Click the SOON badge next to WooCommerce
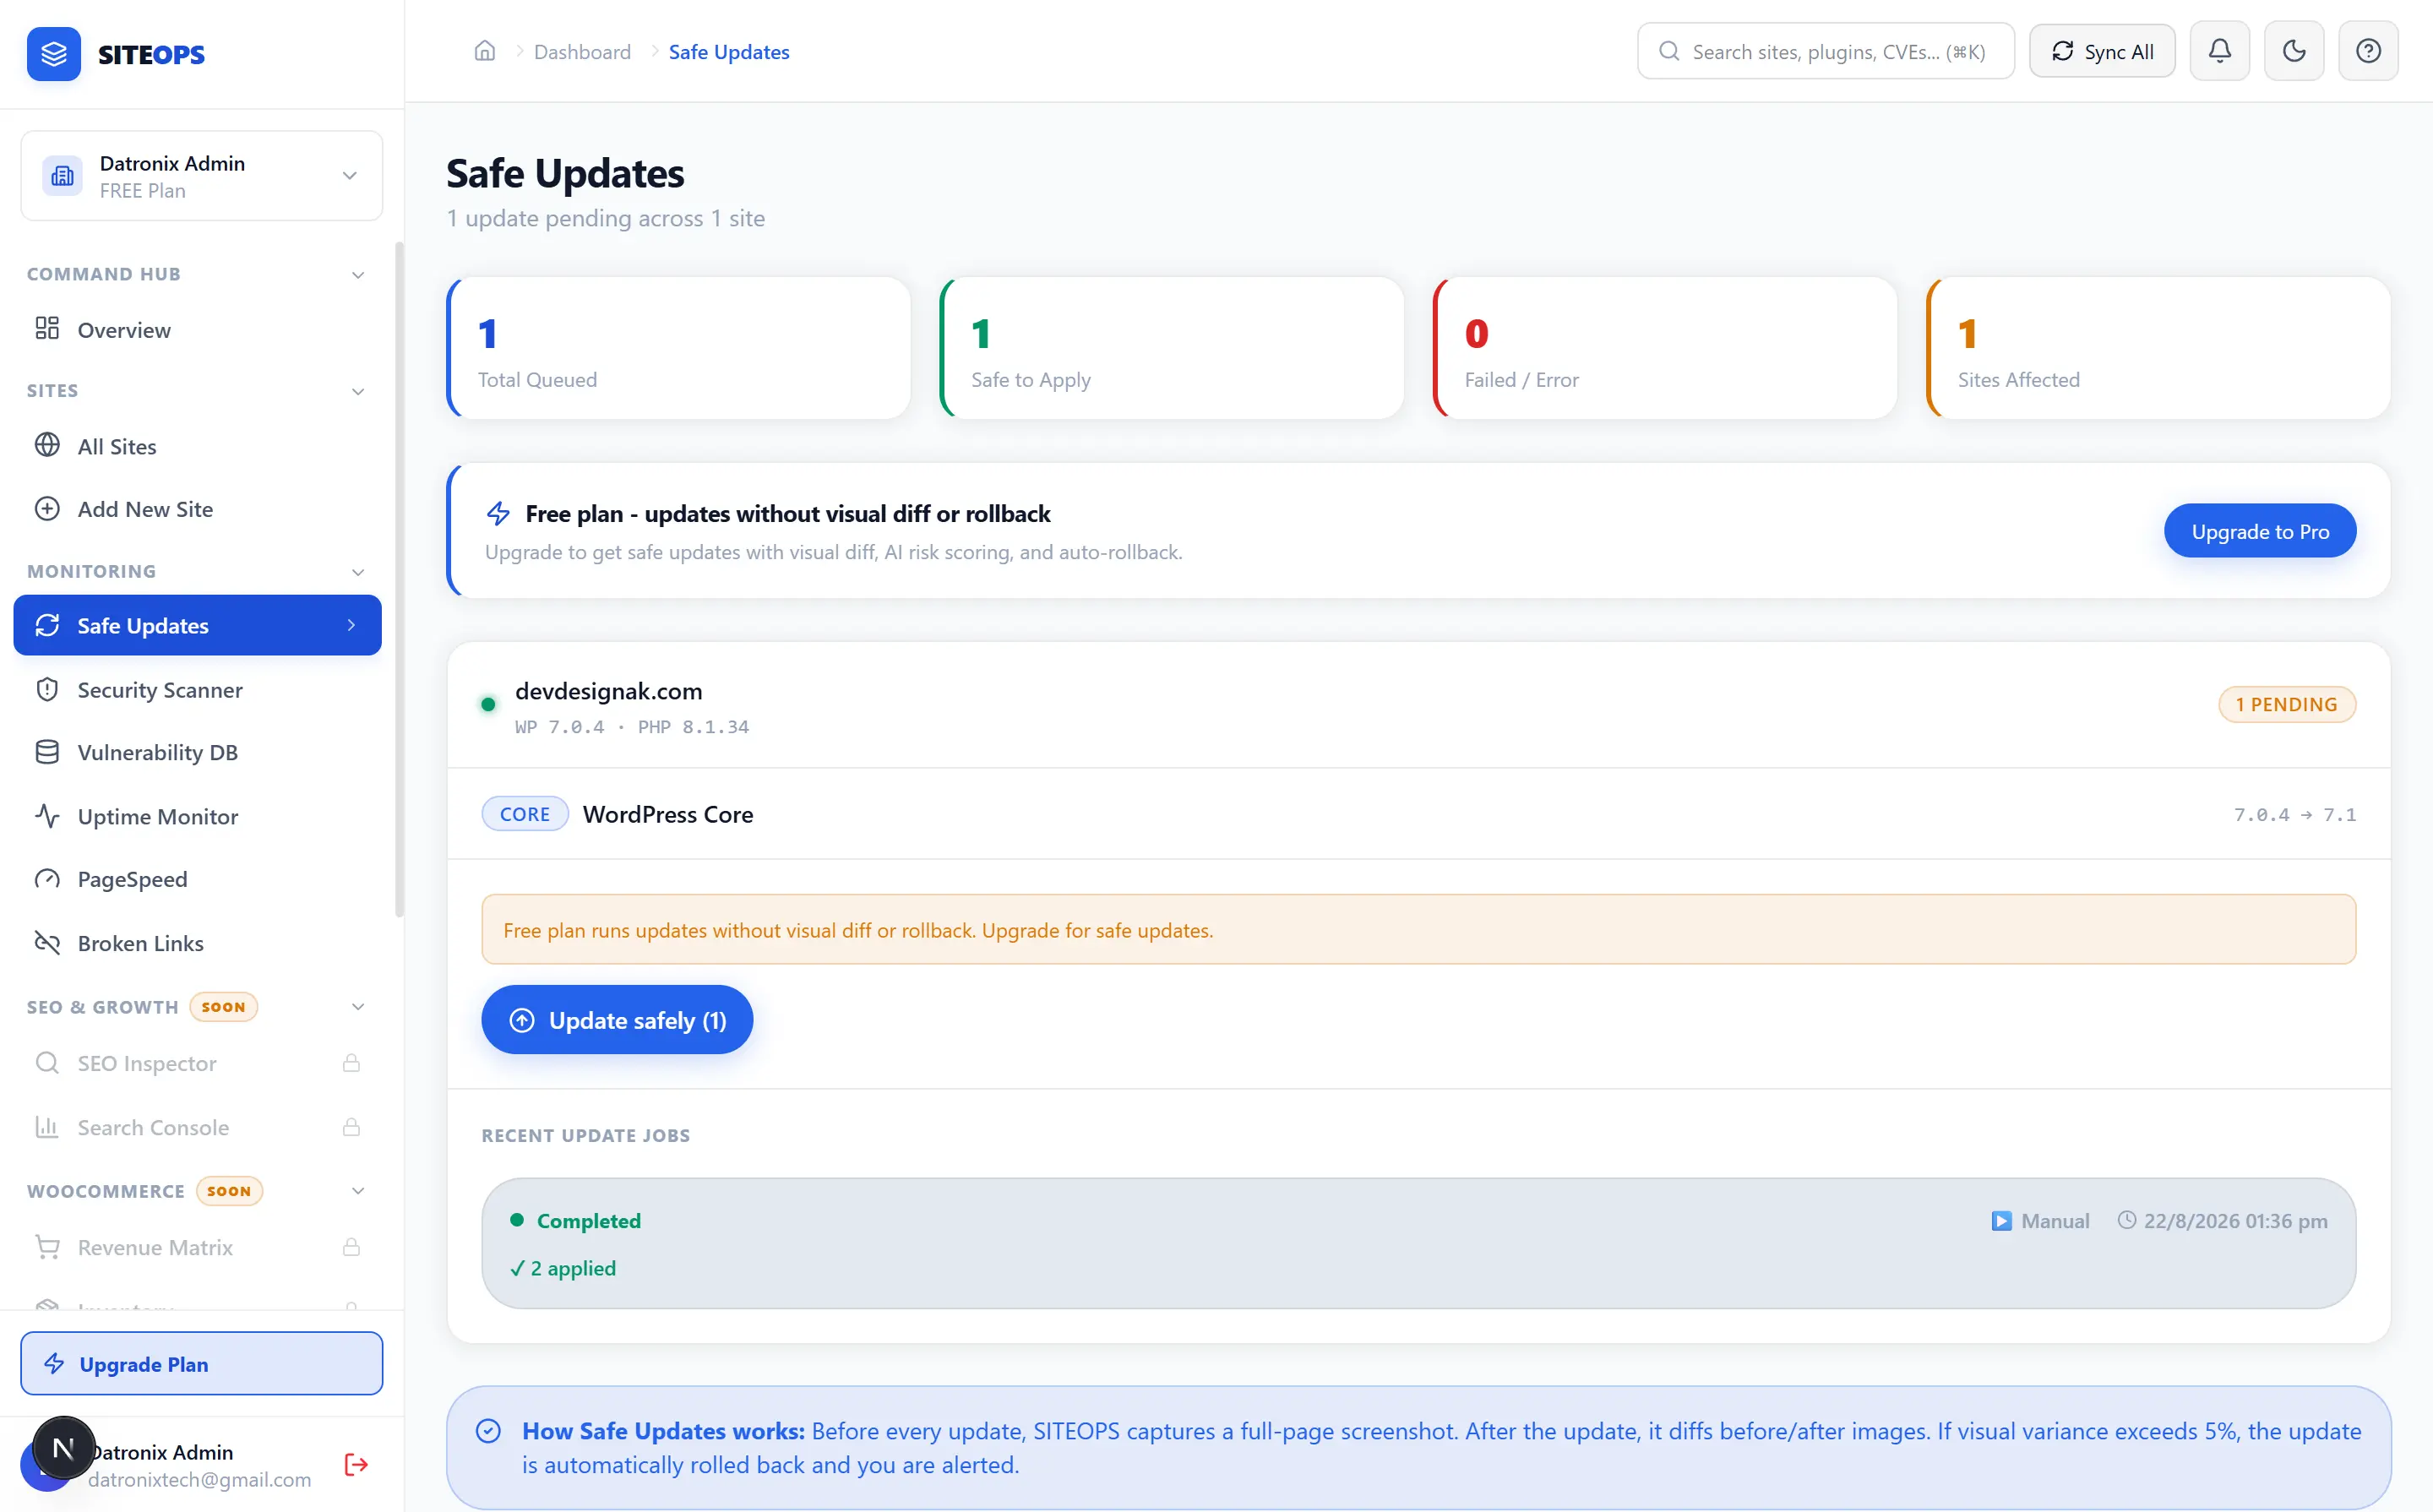2433x1512 pixels. click(x=229, y=1191)
